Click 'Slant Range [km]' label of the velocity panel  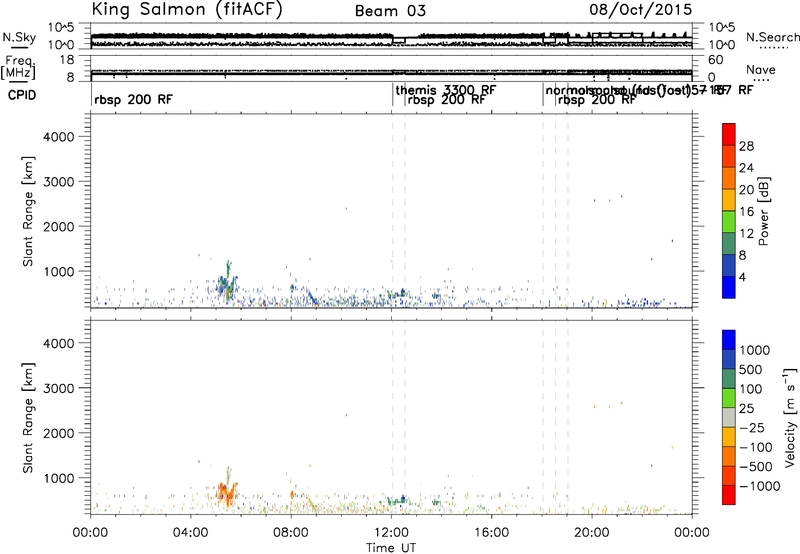tap(28, 418)
